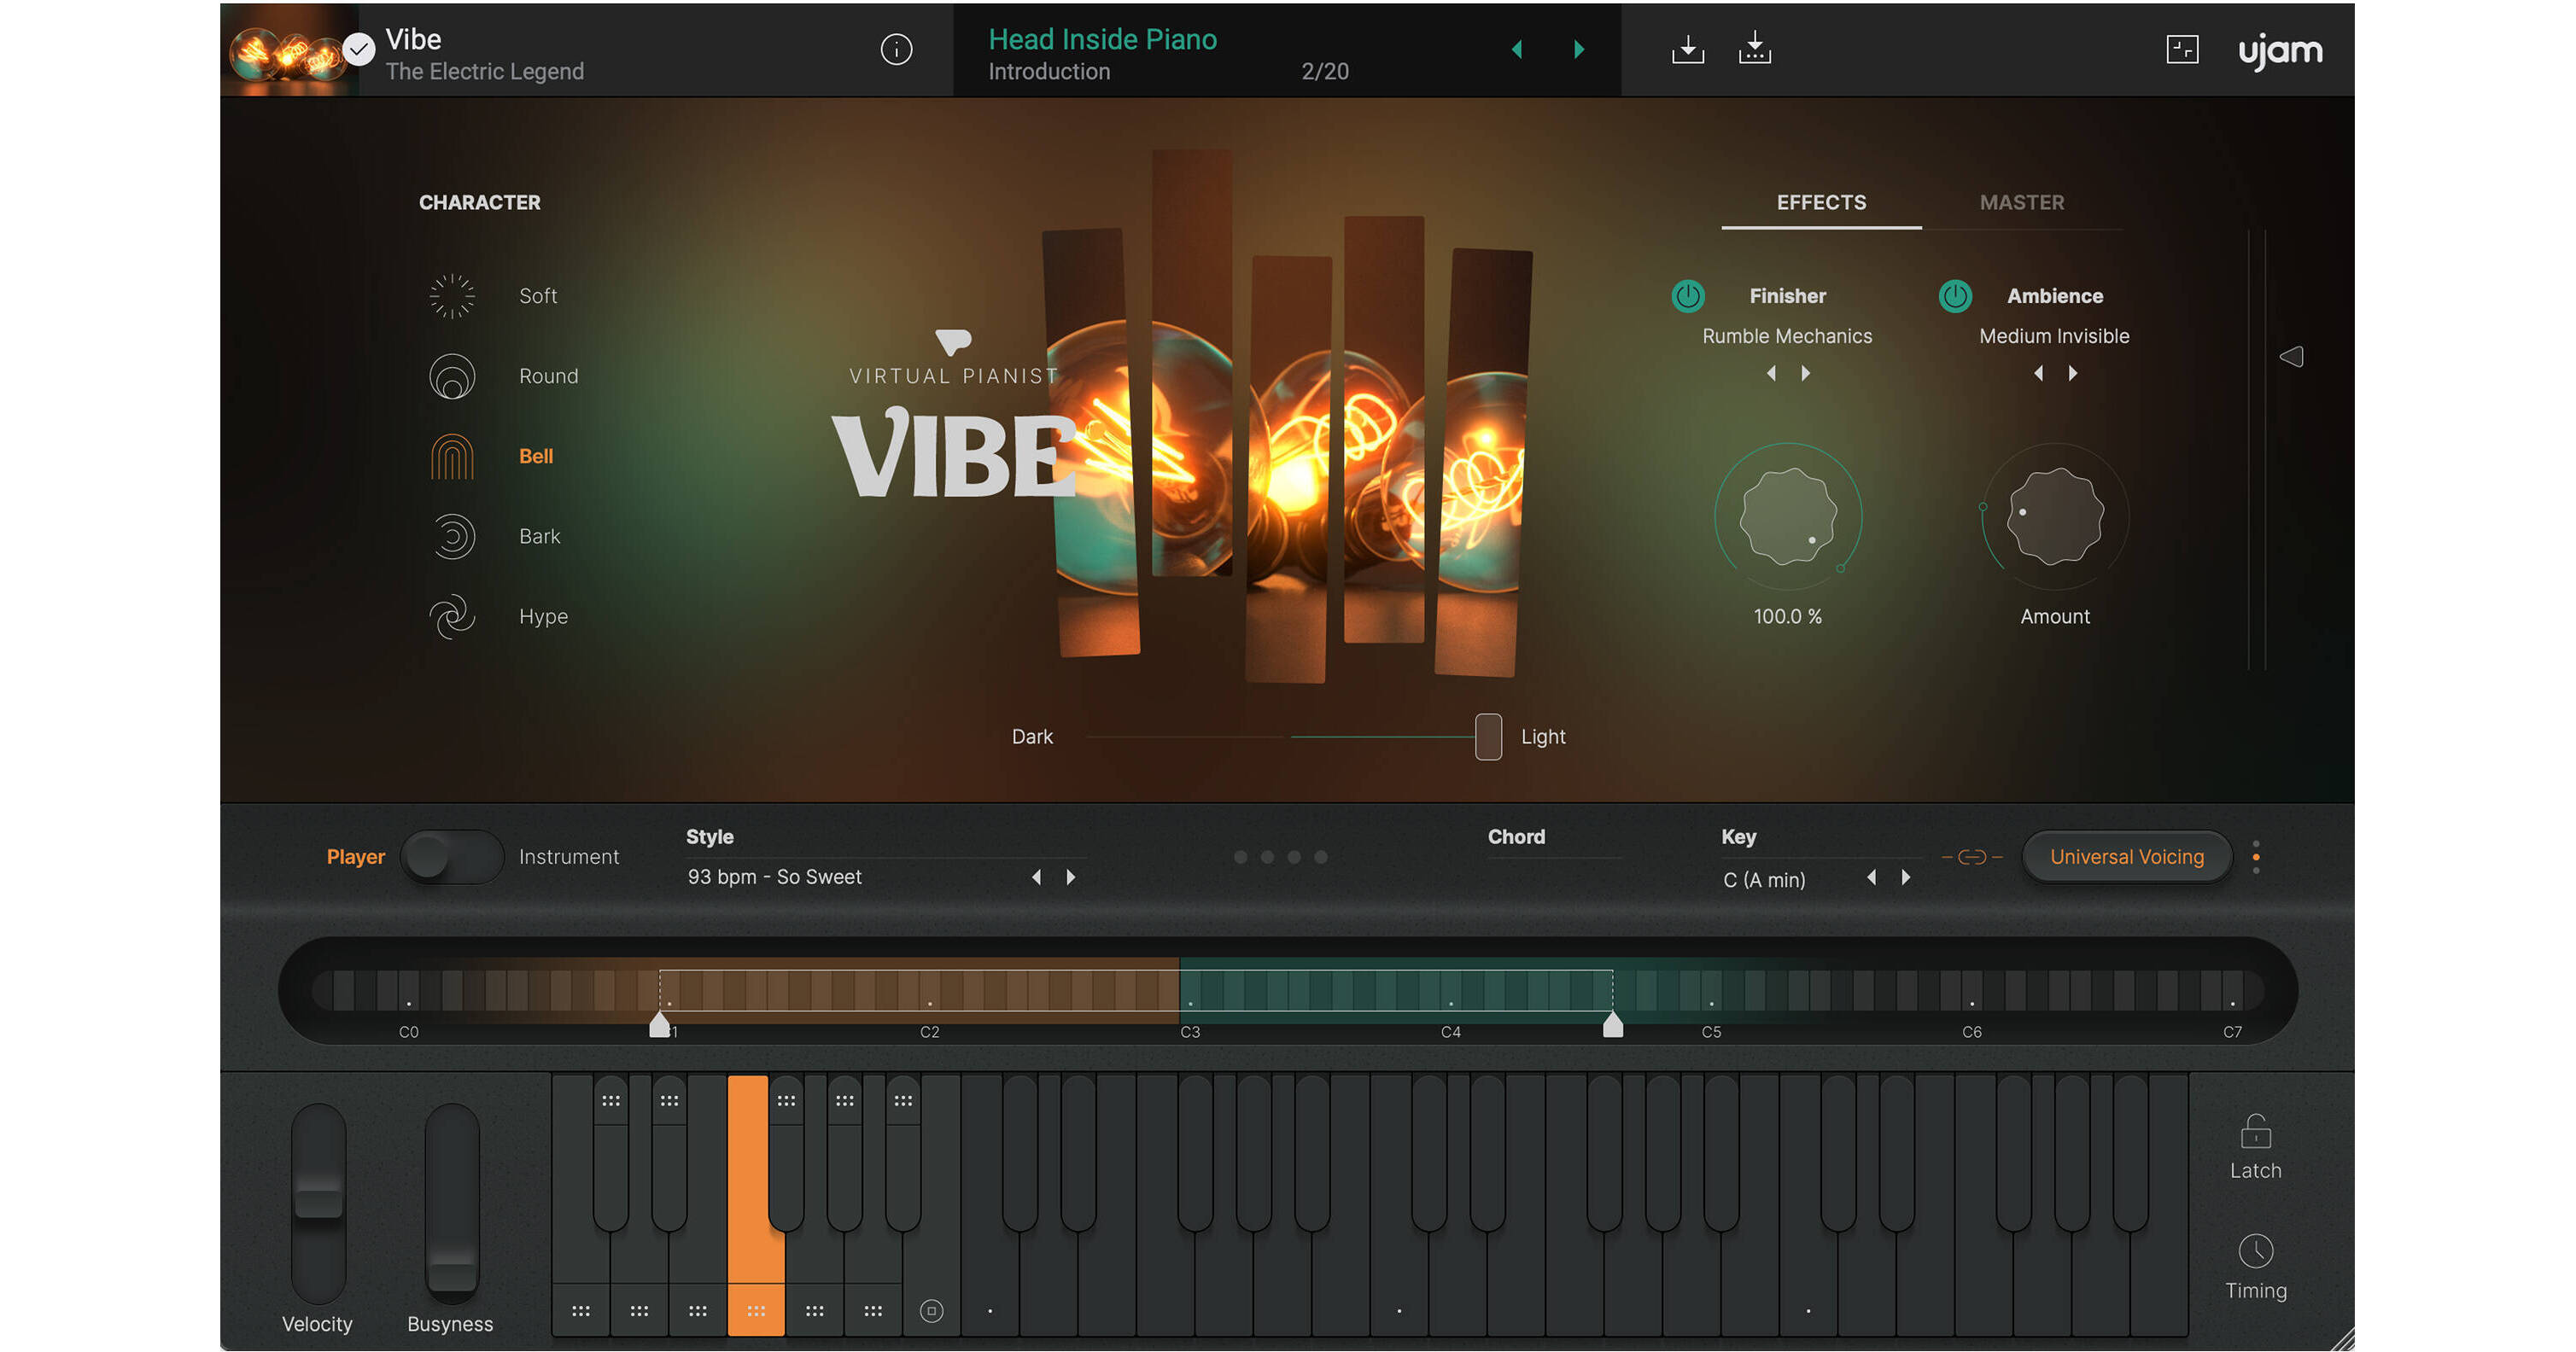Select the Bell character icon

click(452, 456)
